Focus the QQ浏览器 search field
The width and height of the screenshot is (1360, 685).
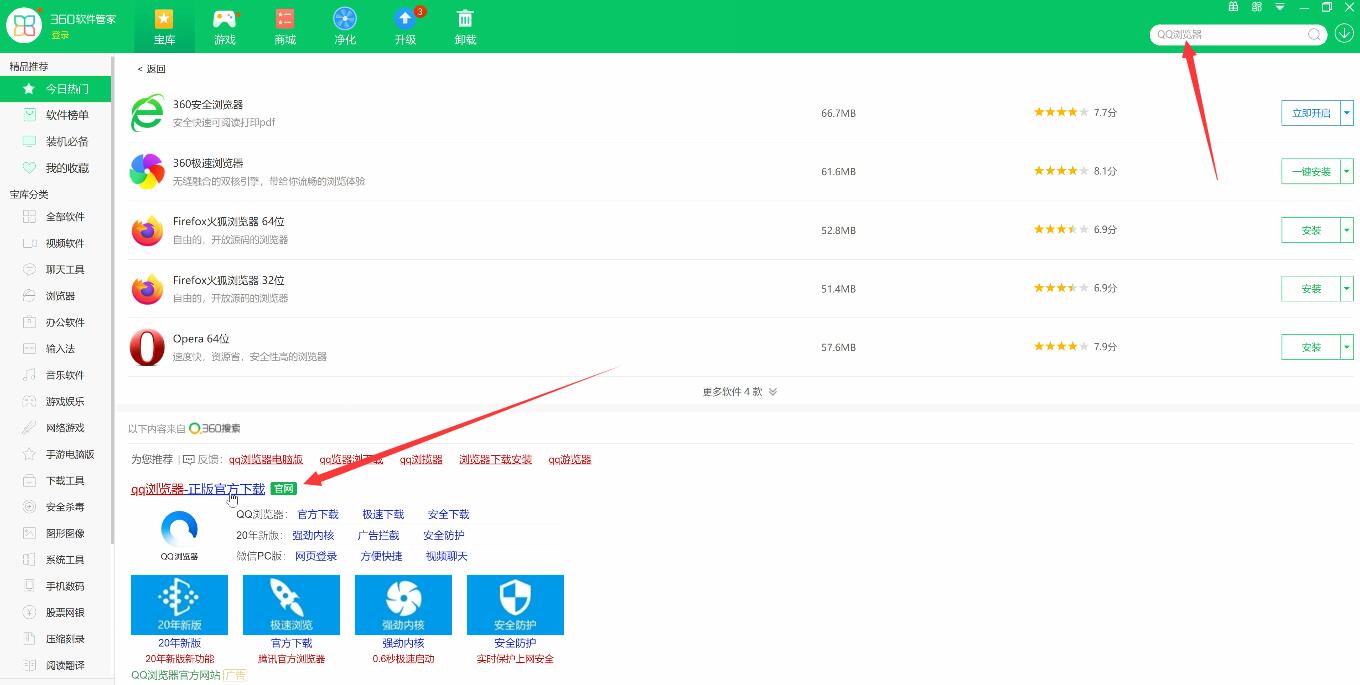[x=1229, y=34]
